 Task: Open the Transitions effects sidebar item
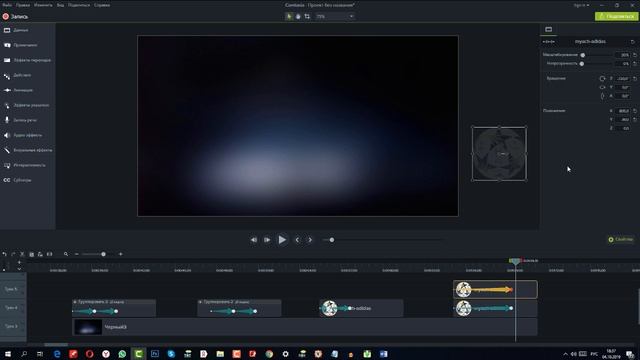(x=27, y=60)
